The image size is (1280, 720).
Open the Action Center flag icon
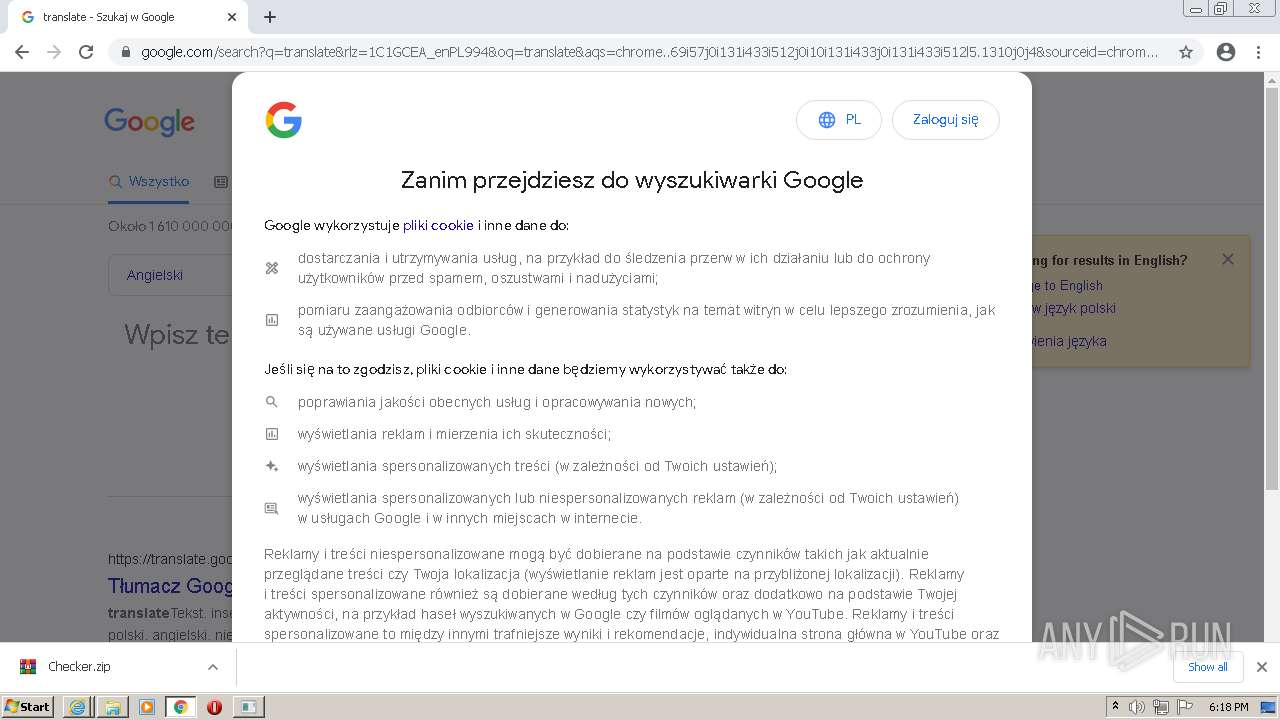click(1185, 707)
